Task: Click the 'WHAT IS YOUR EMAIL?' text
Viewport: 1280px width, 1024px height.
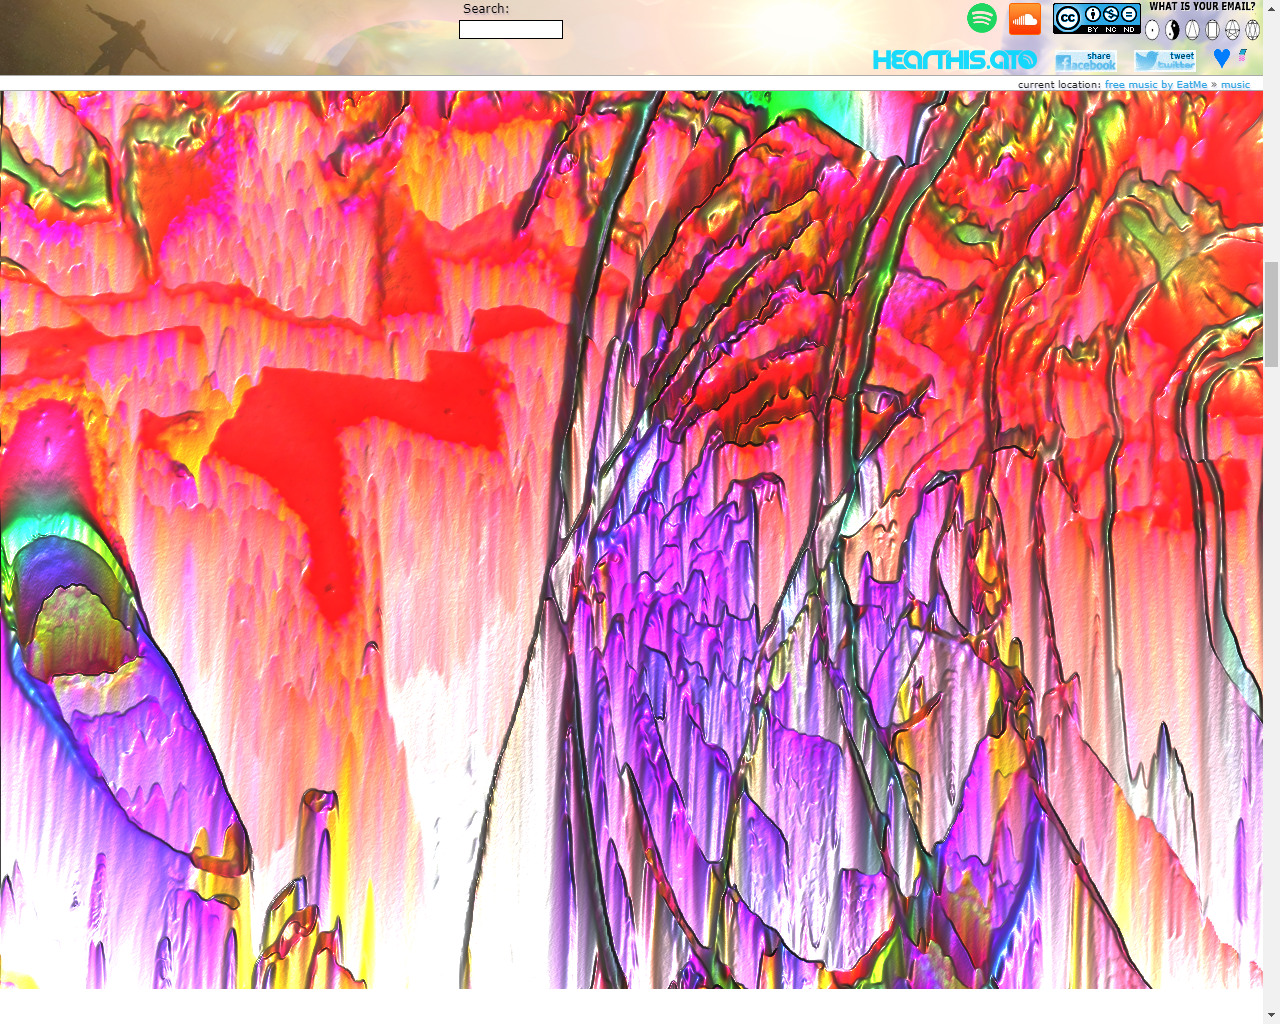Action: pos(1202,7)
